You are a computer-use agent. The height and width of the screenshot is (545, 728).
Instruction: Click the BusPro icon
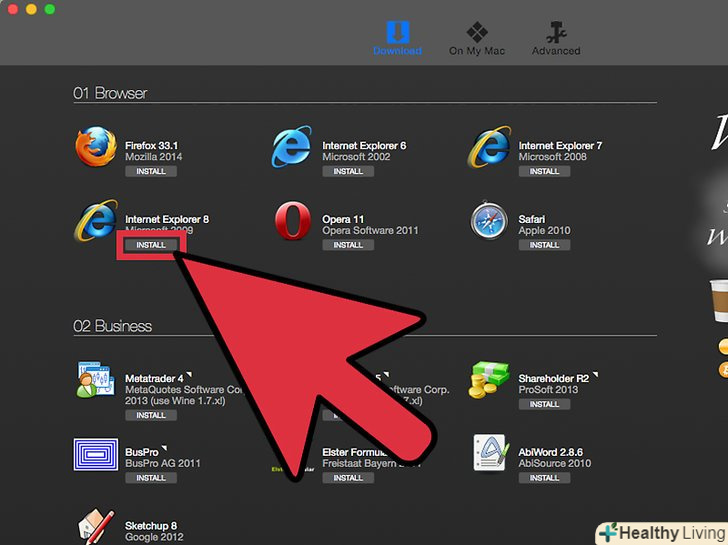[96, 454]
